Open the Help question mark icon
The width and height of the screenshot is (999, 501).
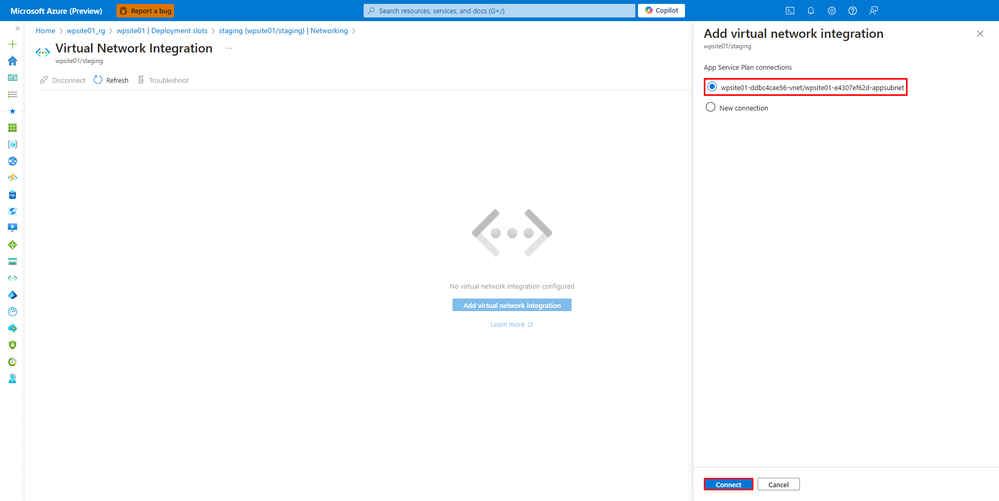click(x=852, y=11)
